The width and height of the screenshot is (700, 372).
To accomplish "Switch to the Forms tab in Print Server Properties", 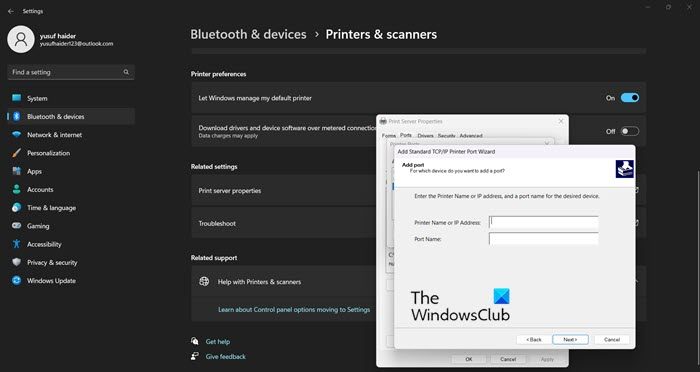I will pos(388,136).
